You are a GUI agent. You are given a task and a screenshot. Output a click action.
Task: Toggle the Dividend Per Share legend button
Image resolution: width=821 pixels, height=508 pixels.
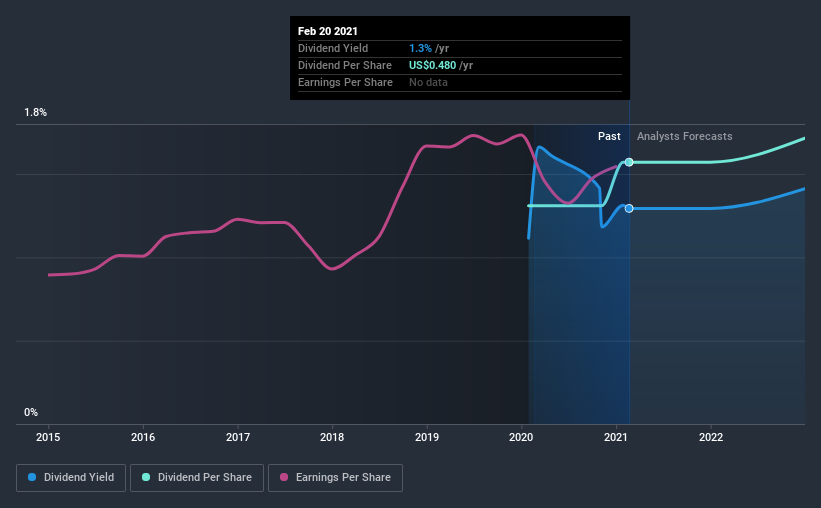pyautogui.click(x=197, y=478)
